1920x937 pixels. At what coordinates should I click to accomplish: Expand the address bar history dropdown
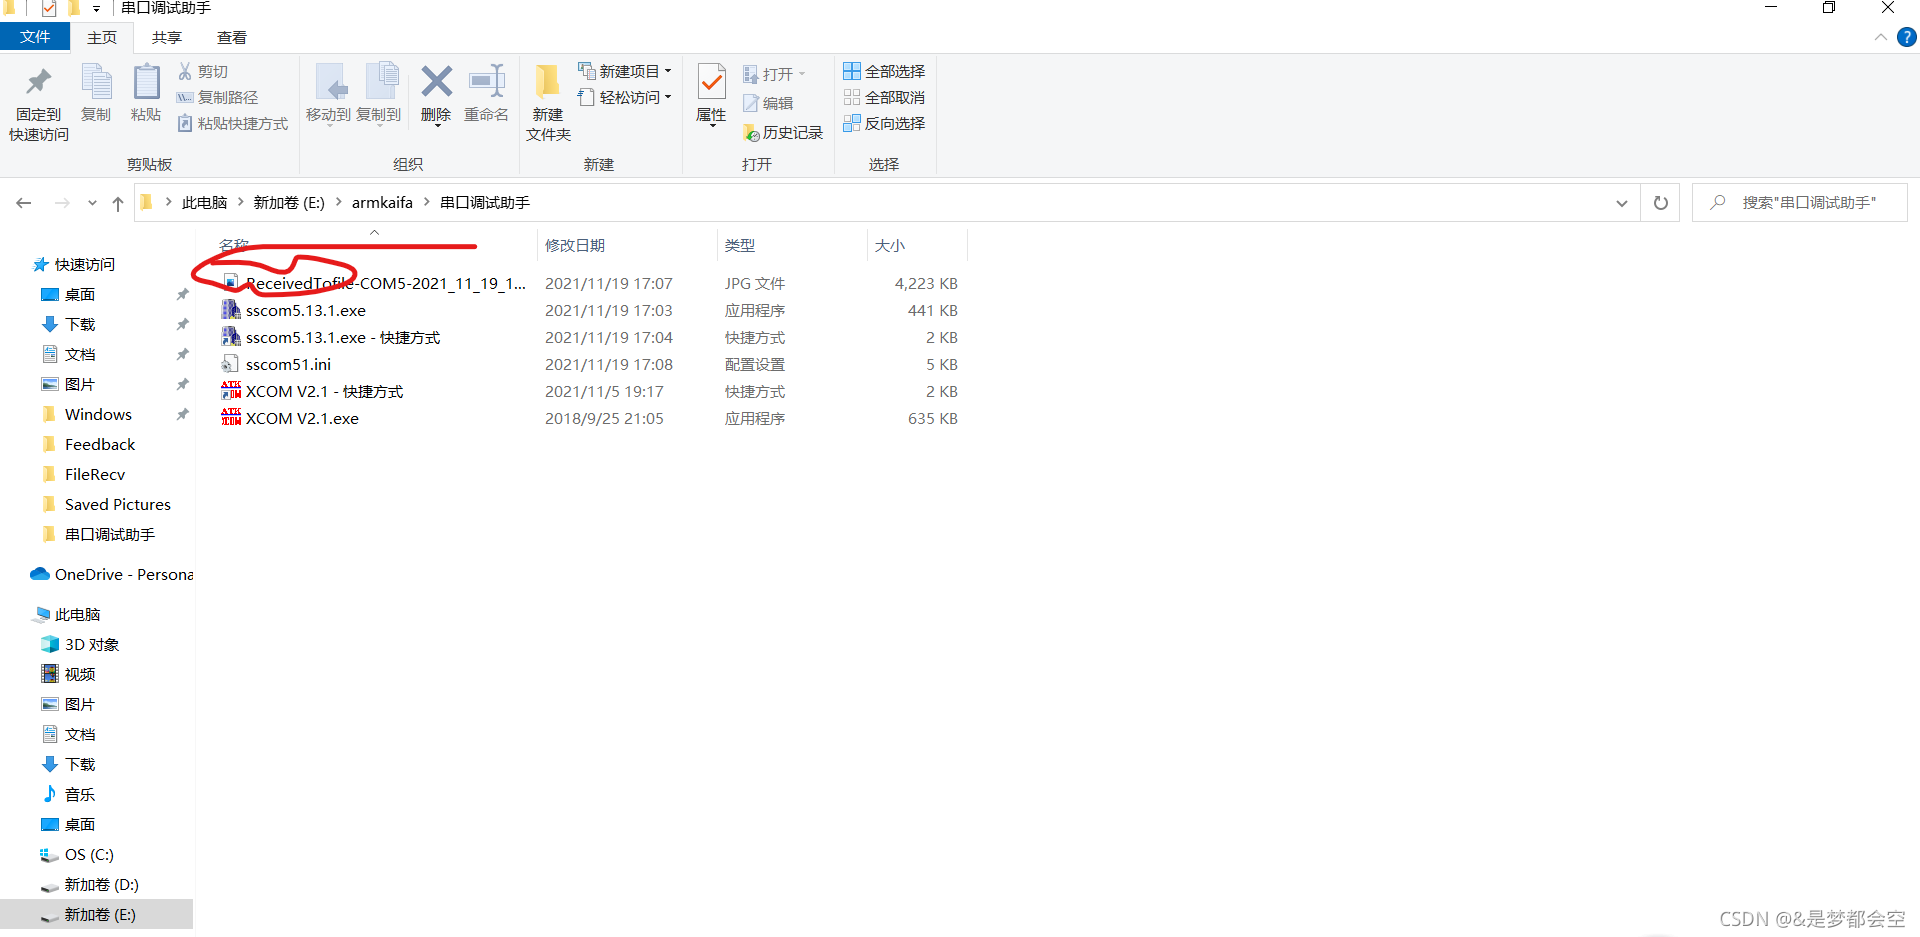pyautogui.click(x=1621, y=203)
